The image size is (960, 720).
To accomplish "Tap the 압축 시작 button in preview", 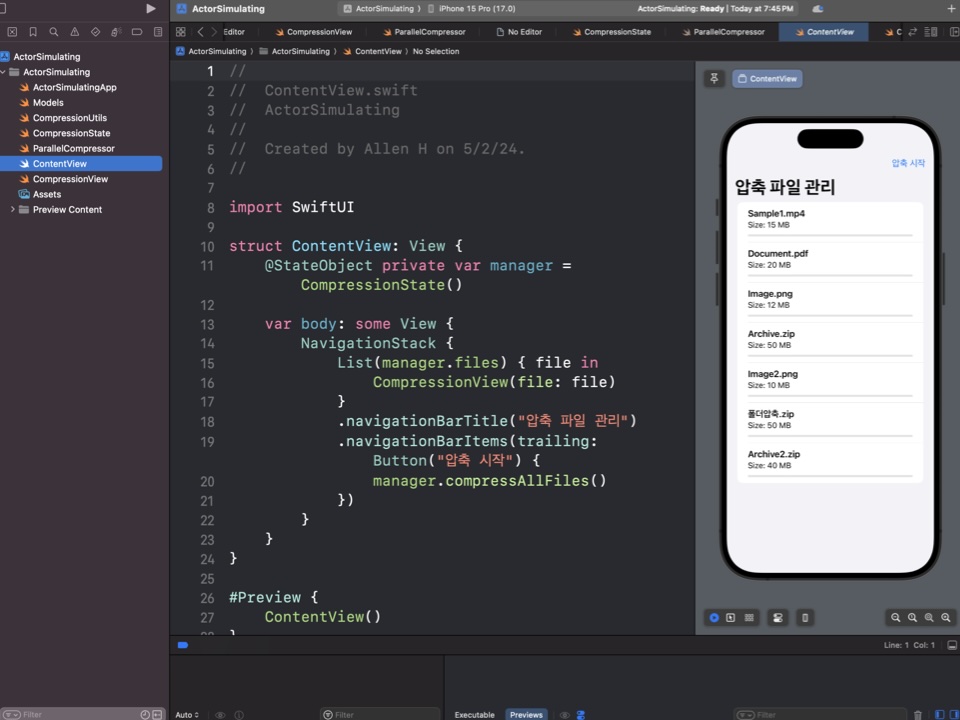I will (x=907, y=163).
